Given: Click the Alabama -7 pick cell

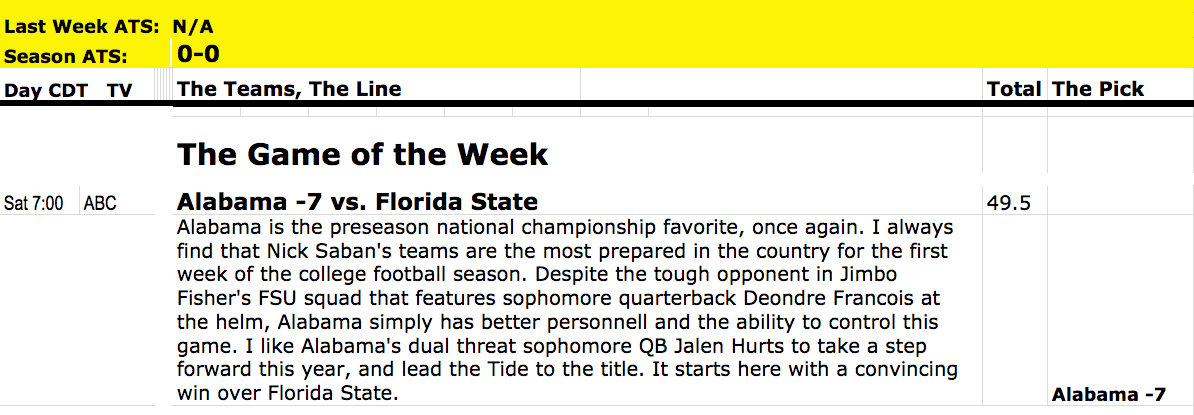Looking at the screenshot, I should coord(1108,394).
